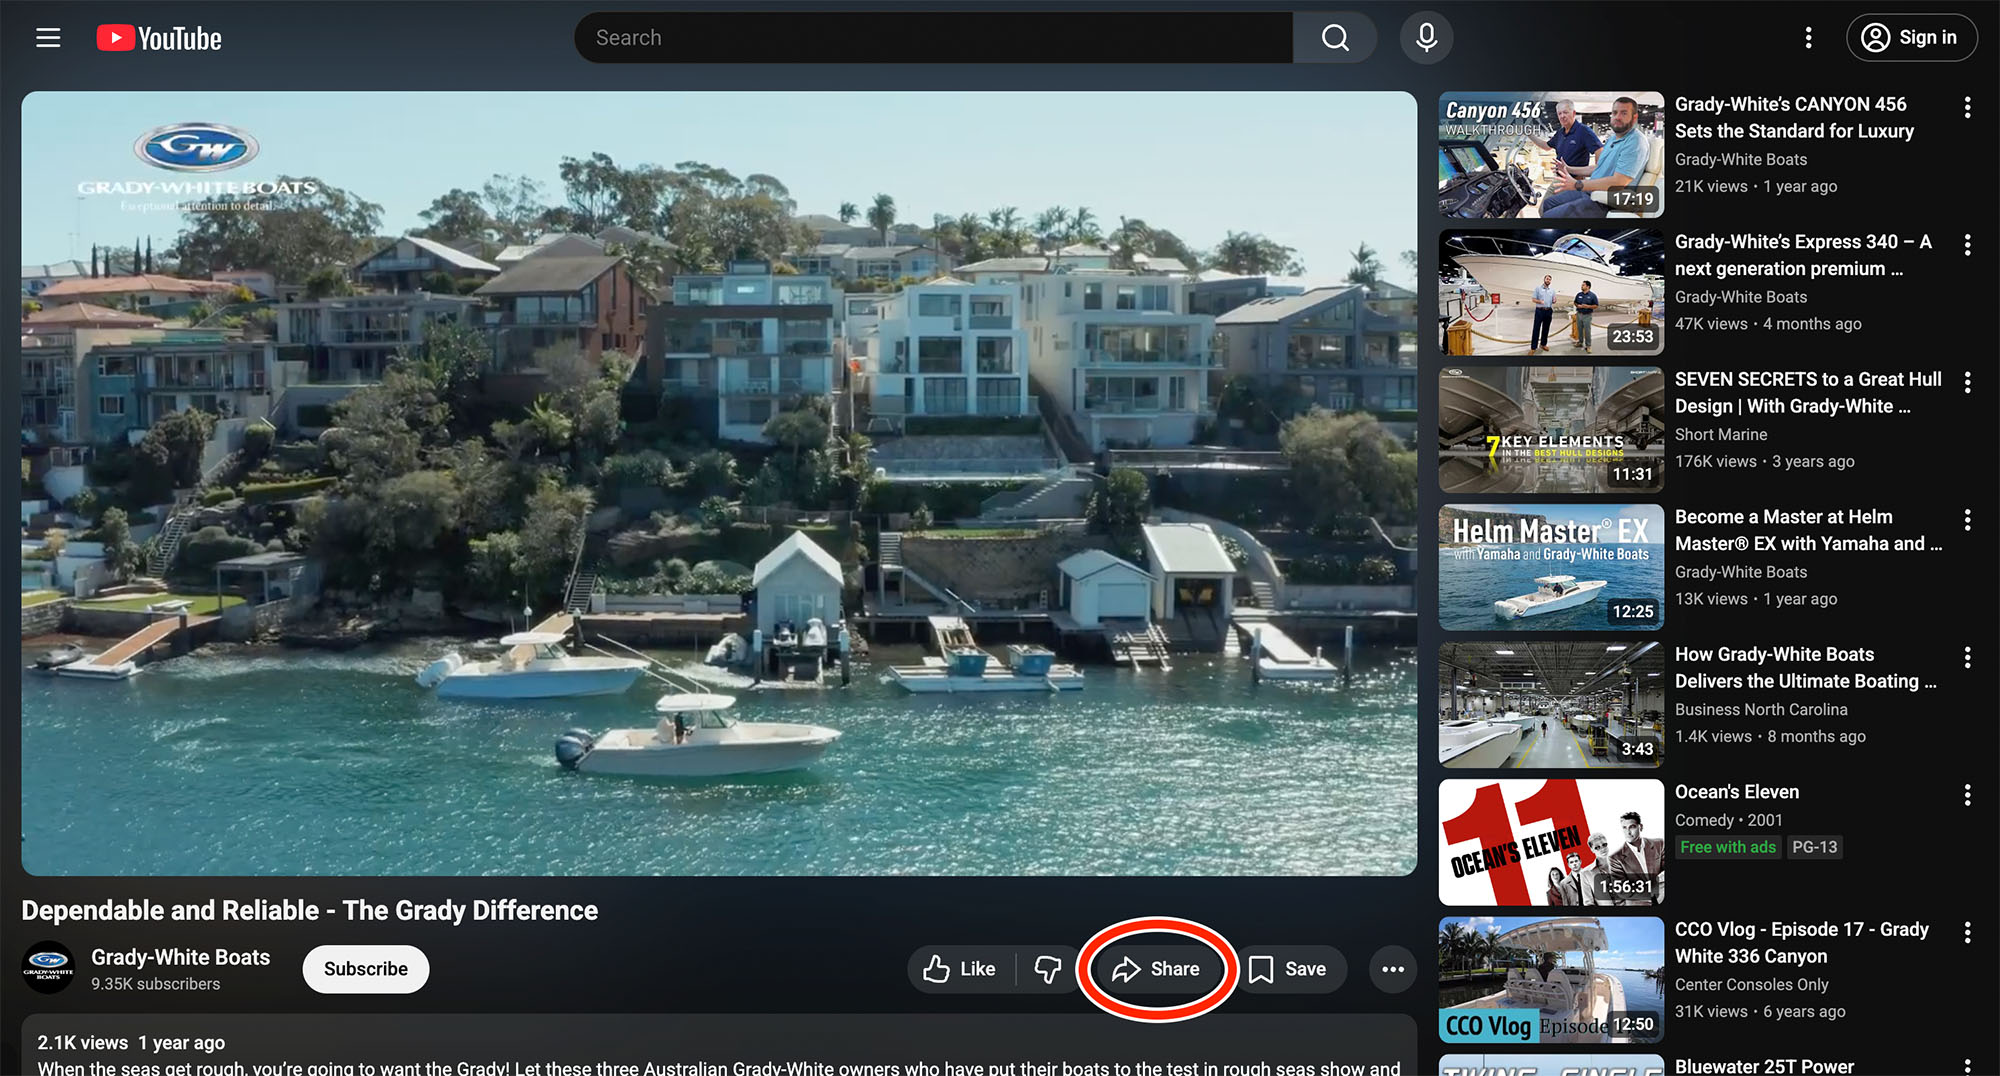Focus the Search input field
Screen dimensions: 2000x1076
click(934, 38)
